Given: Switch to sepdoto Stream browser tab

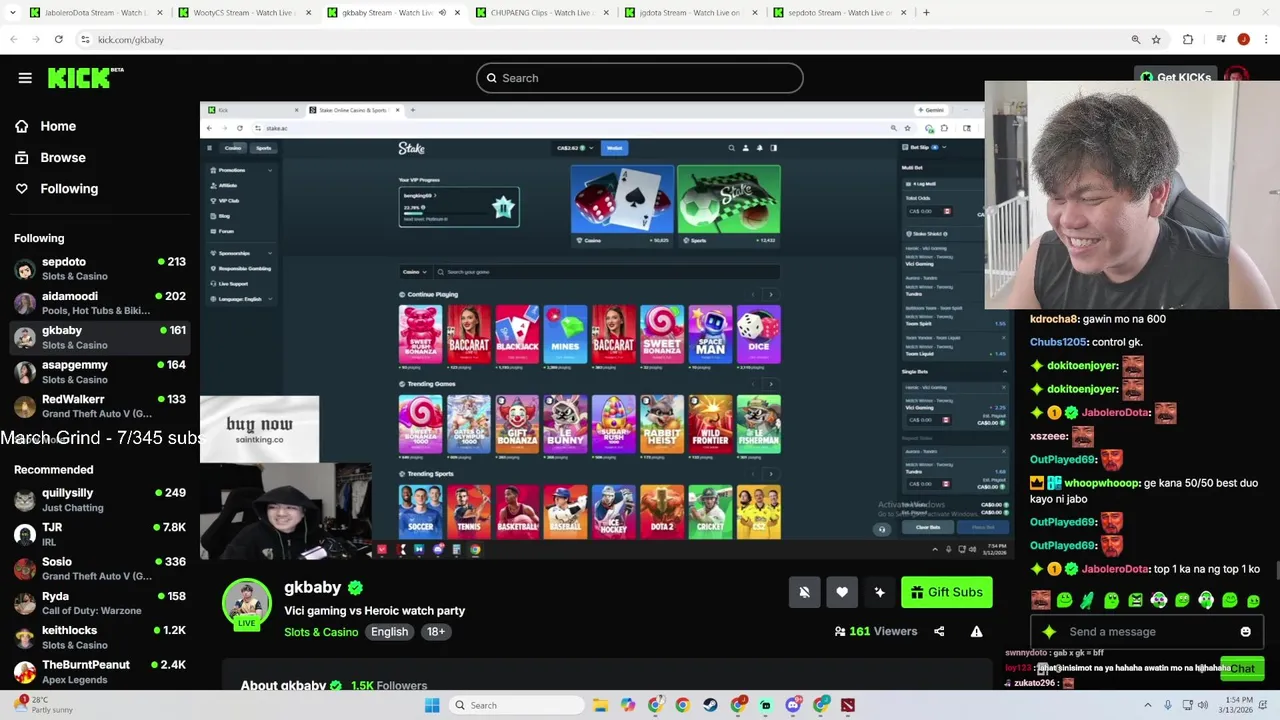Looking at the screenshot, I should (837, 12).
